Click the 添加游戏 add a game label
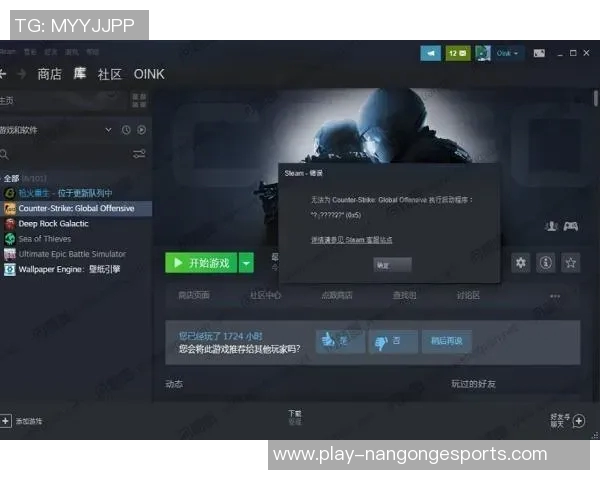This screenshot has height=480, width=600. coord(29,421)
